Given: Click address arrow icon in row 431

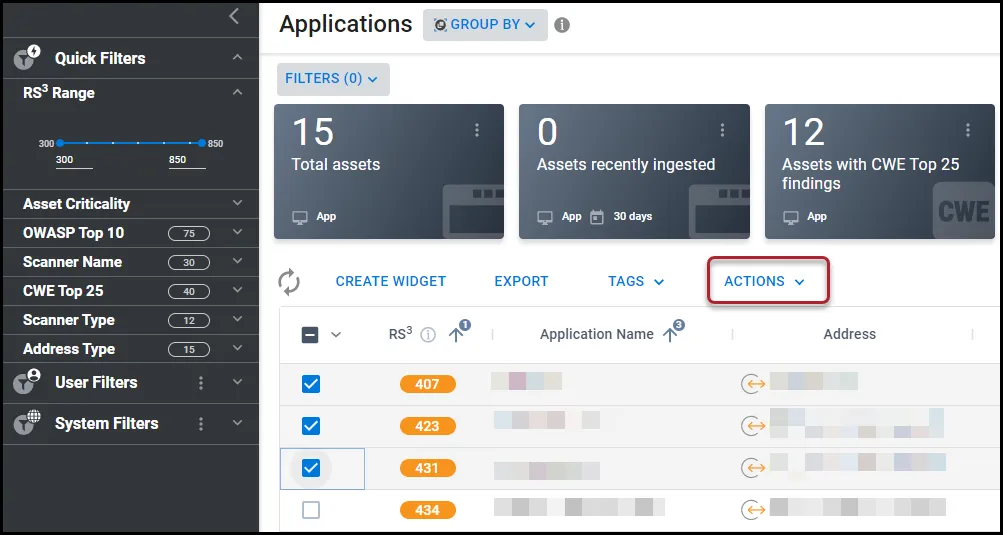Looking at the screenshot, I should pyautogui.click(x=753, y=468).
